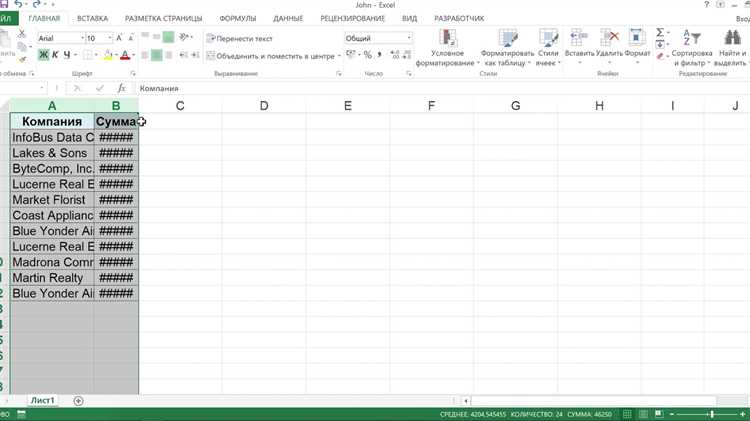Screen dimensions: 750x421
Task: Click the increase indent icon
Action: (x=195, y=55)
